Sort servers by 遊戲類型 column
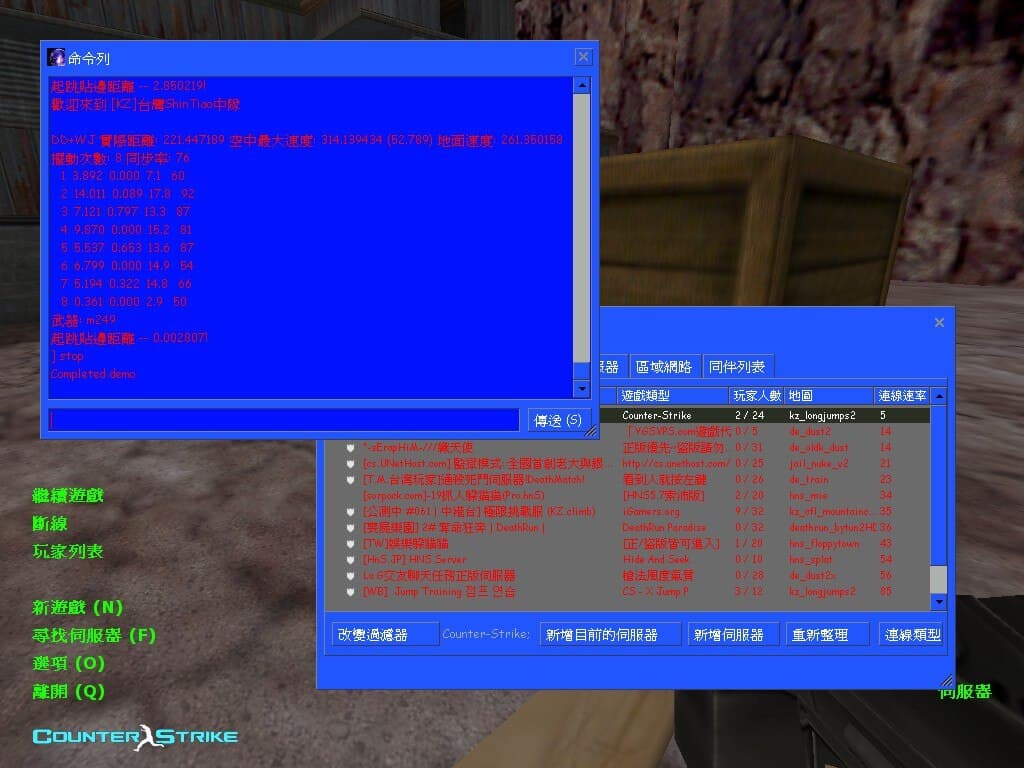The height and width of the screenshot is (768, 1024). [670, 396]
